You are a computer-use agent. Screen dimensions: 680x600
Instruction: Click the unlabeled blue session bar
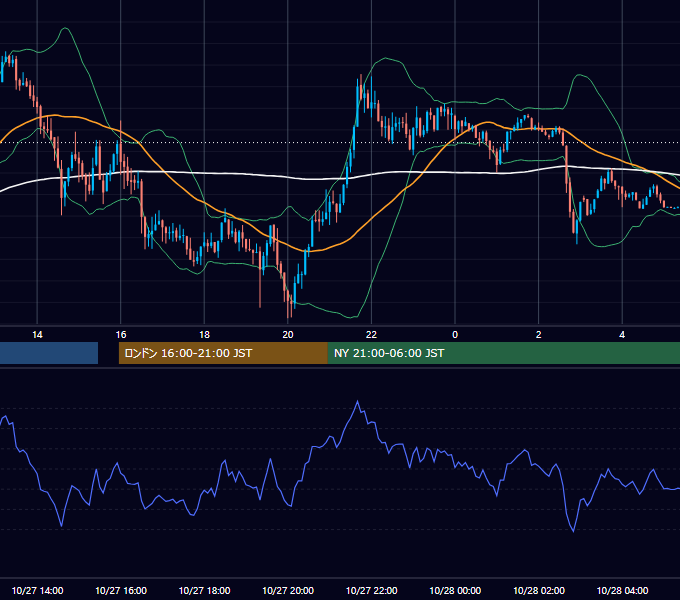pos(49,353)
